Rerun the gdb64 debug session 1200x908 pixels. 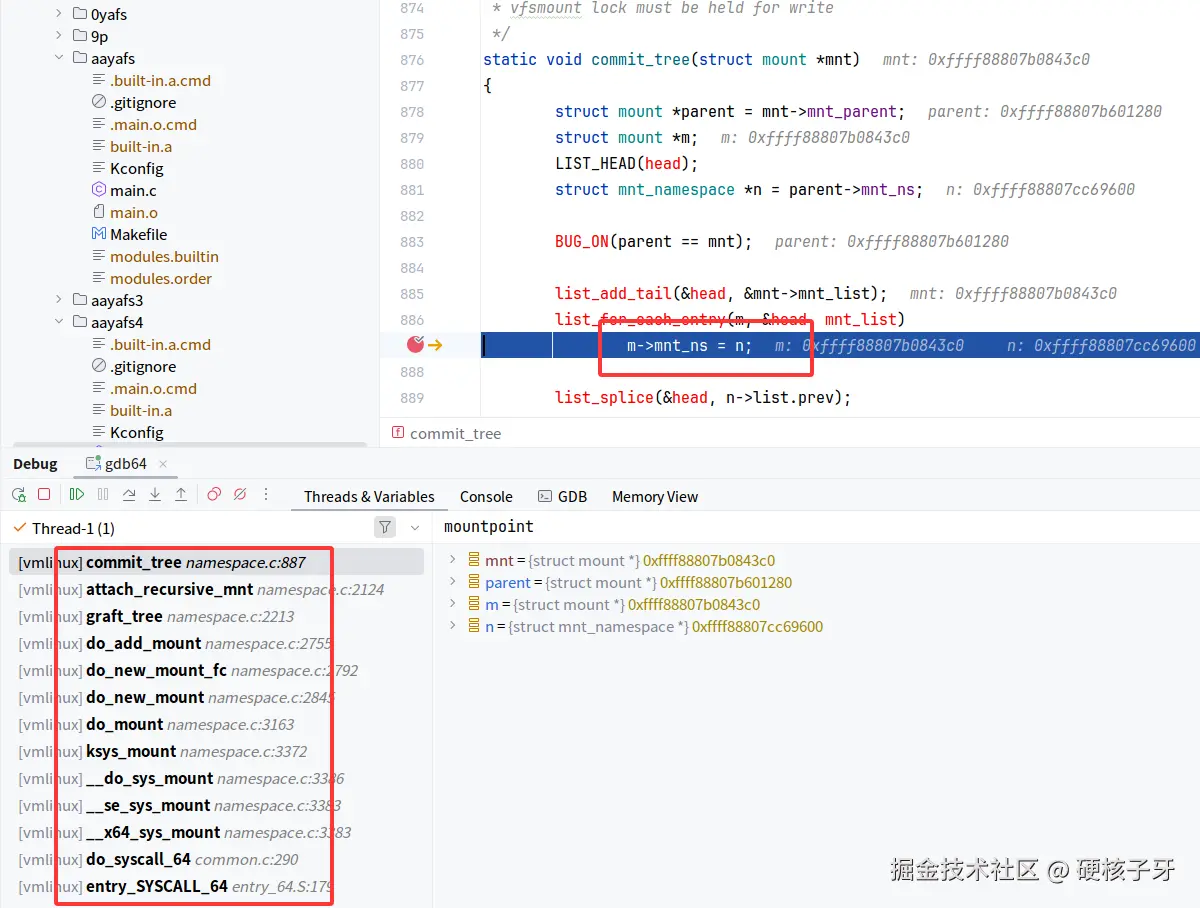click(18, 494)
